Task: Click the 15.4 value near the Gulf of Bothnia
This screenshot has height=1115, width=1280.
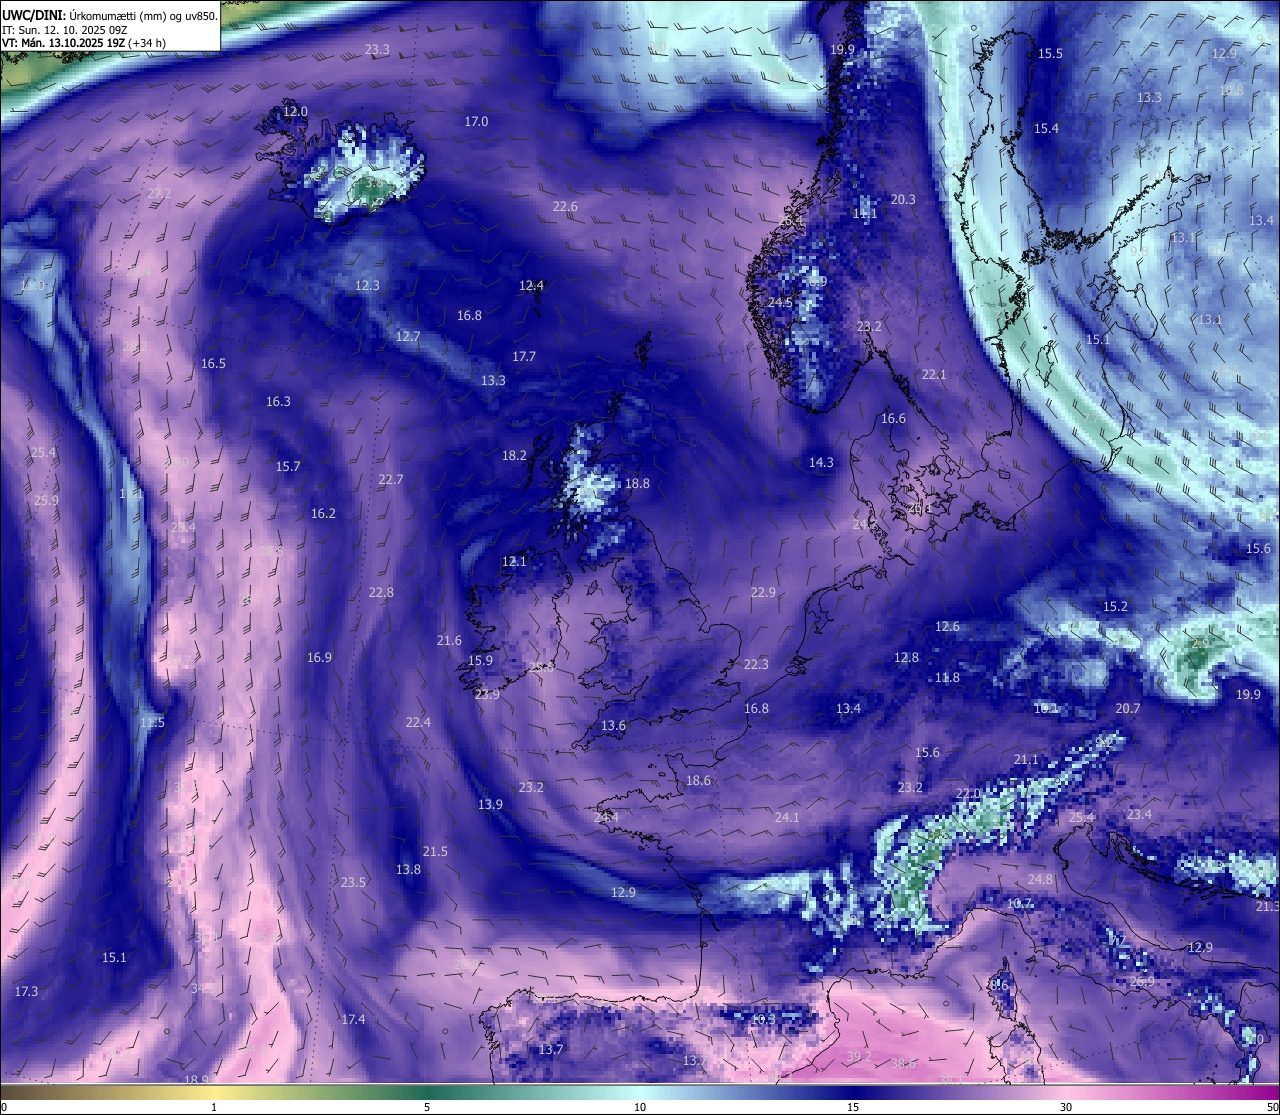Action: click(1046, 129)
